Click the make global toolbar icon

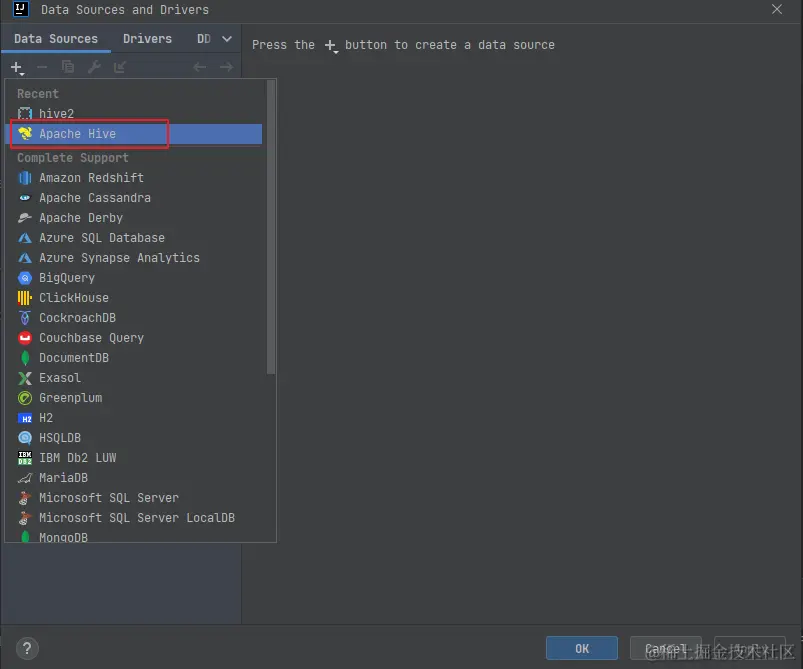[x=120, y=67]
